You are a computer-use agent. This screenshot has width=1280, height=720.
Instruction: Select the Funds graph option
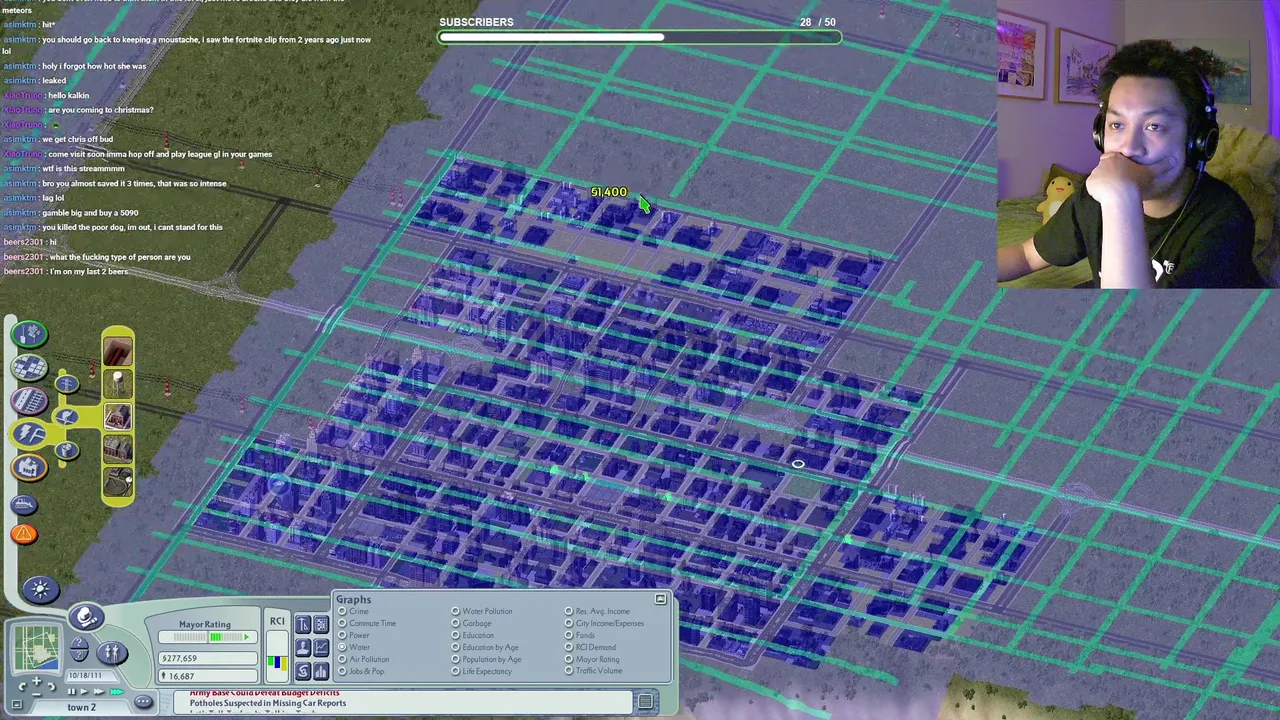point(569,635)
